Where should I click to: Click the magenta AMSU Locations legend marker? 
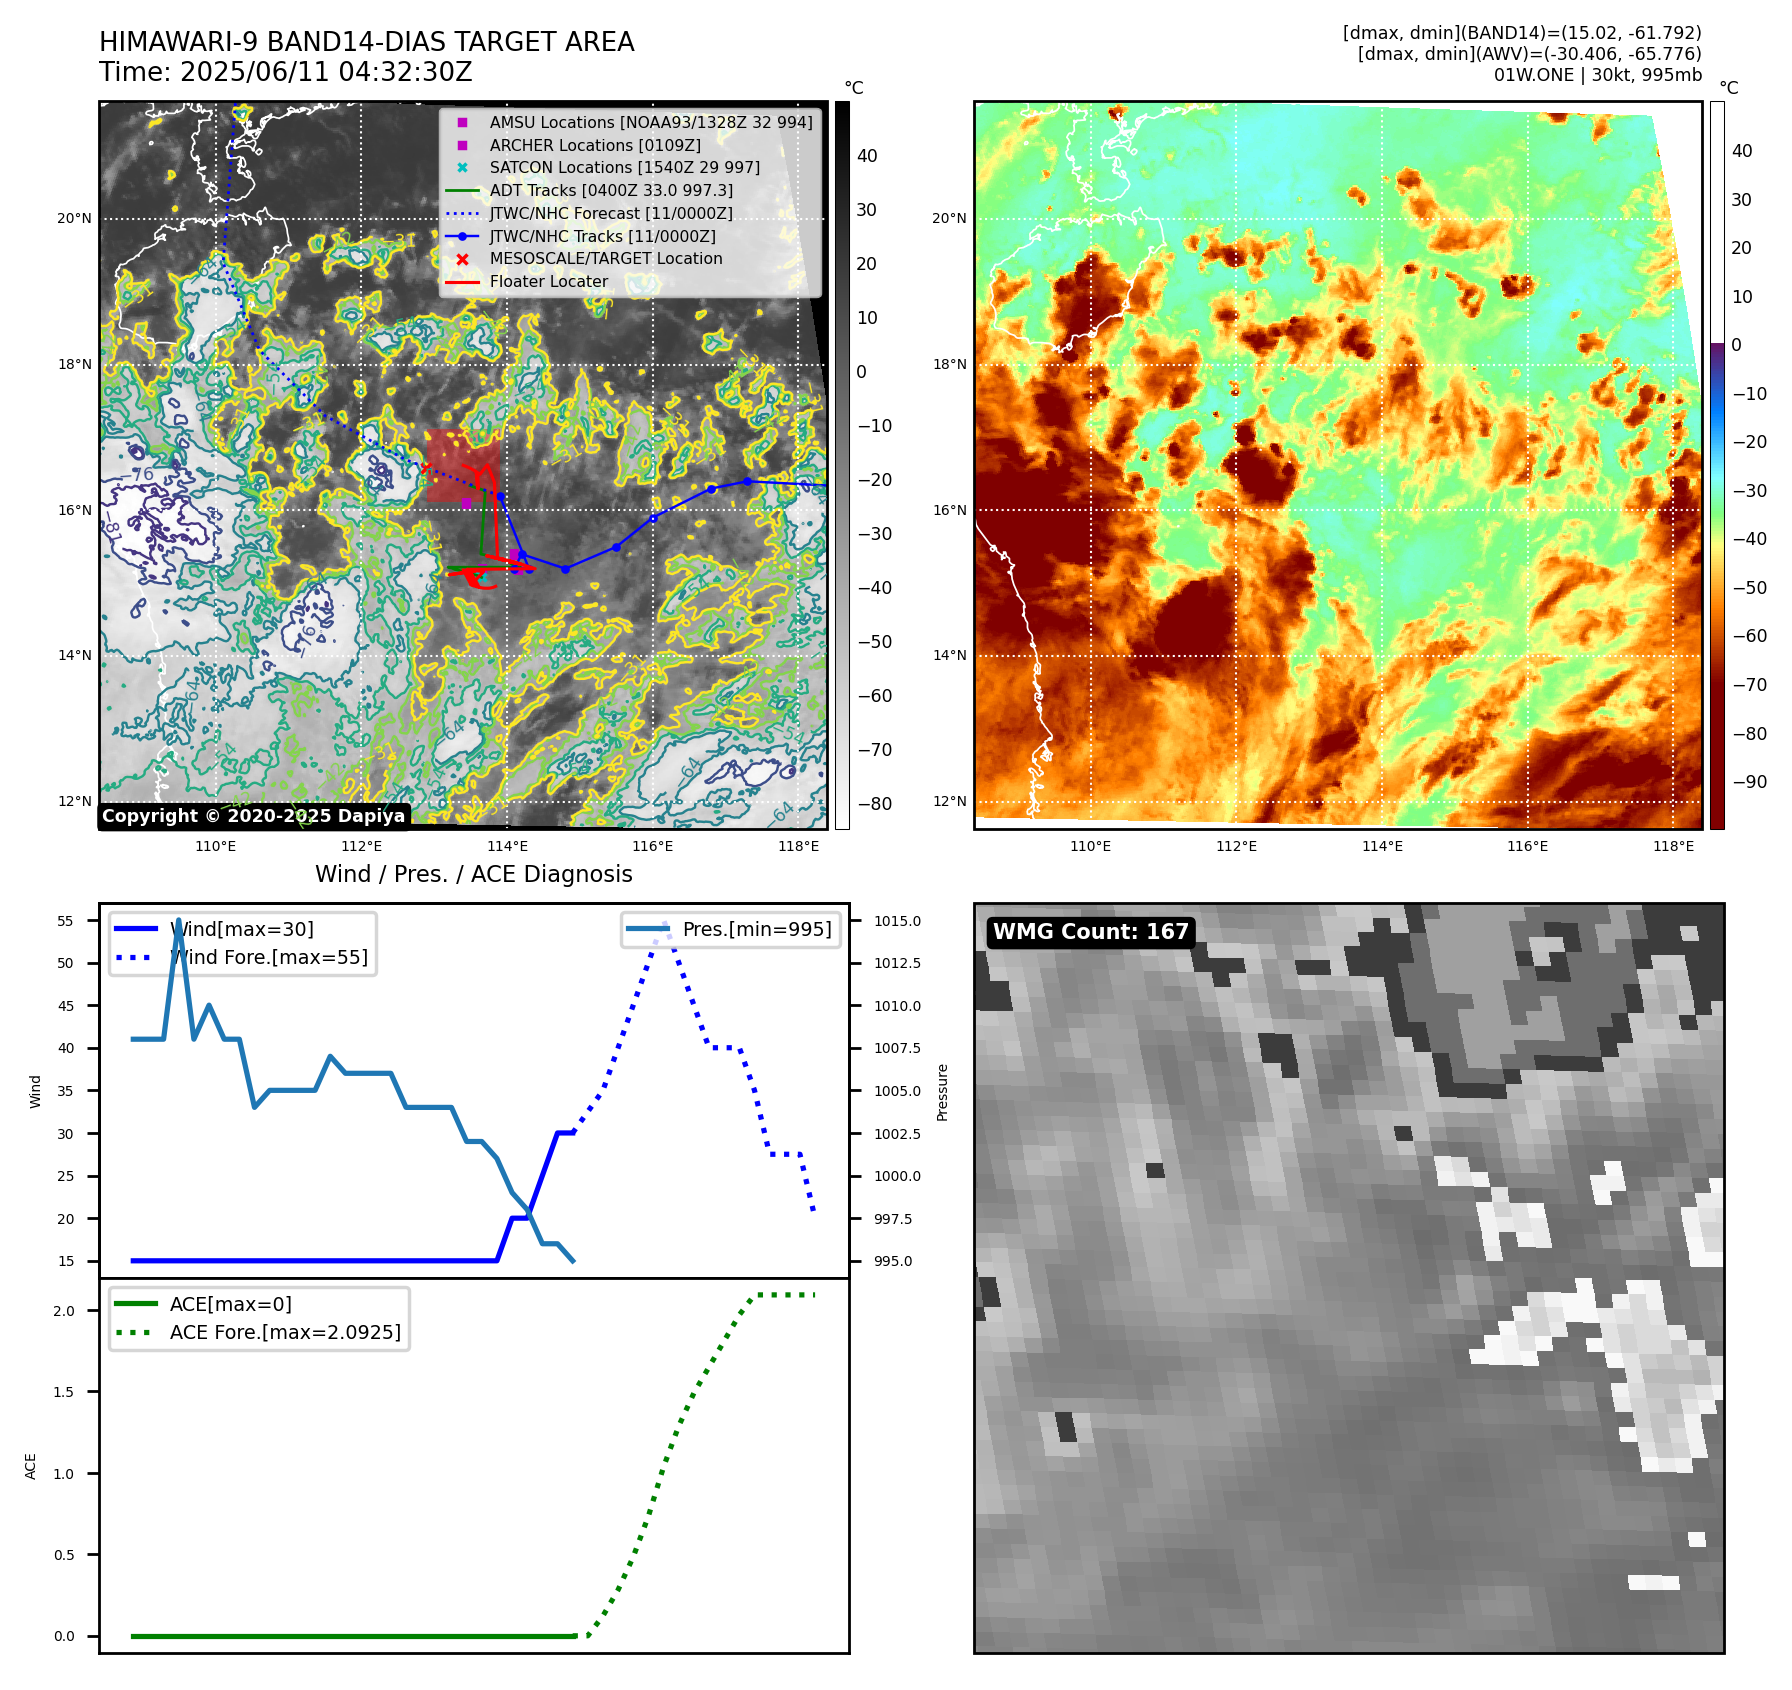pos(462,123)
